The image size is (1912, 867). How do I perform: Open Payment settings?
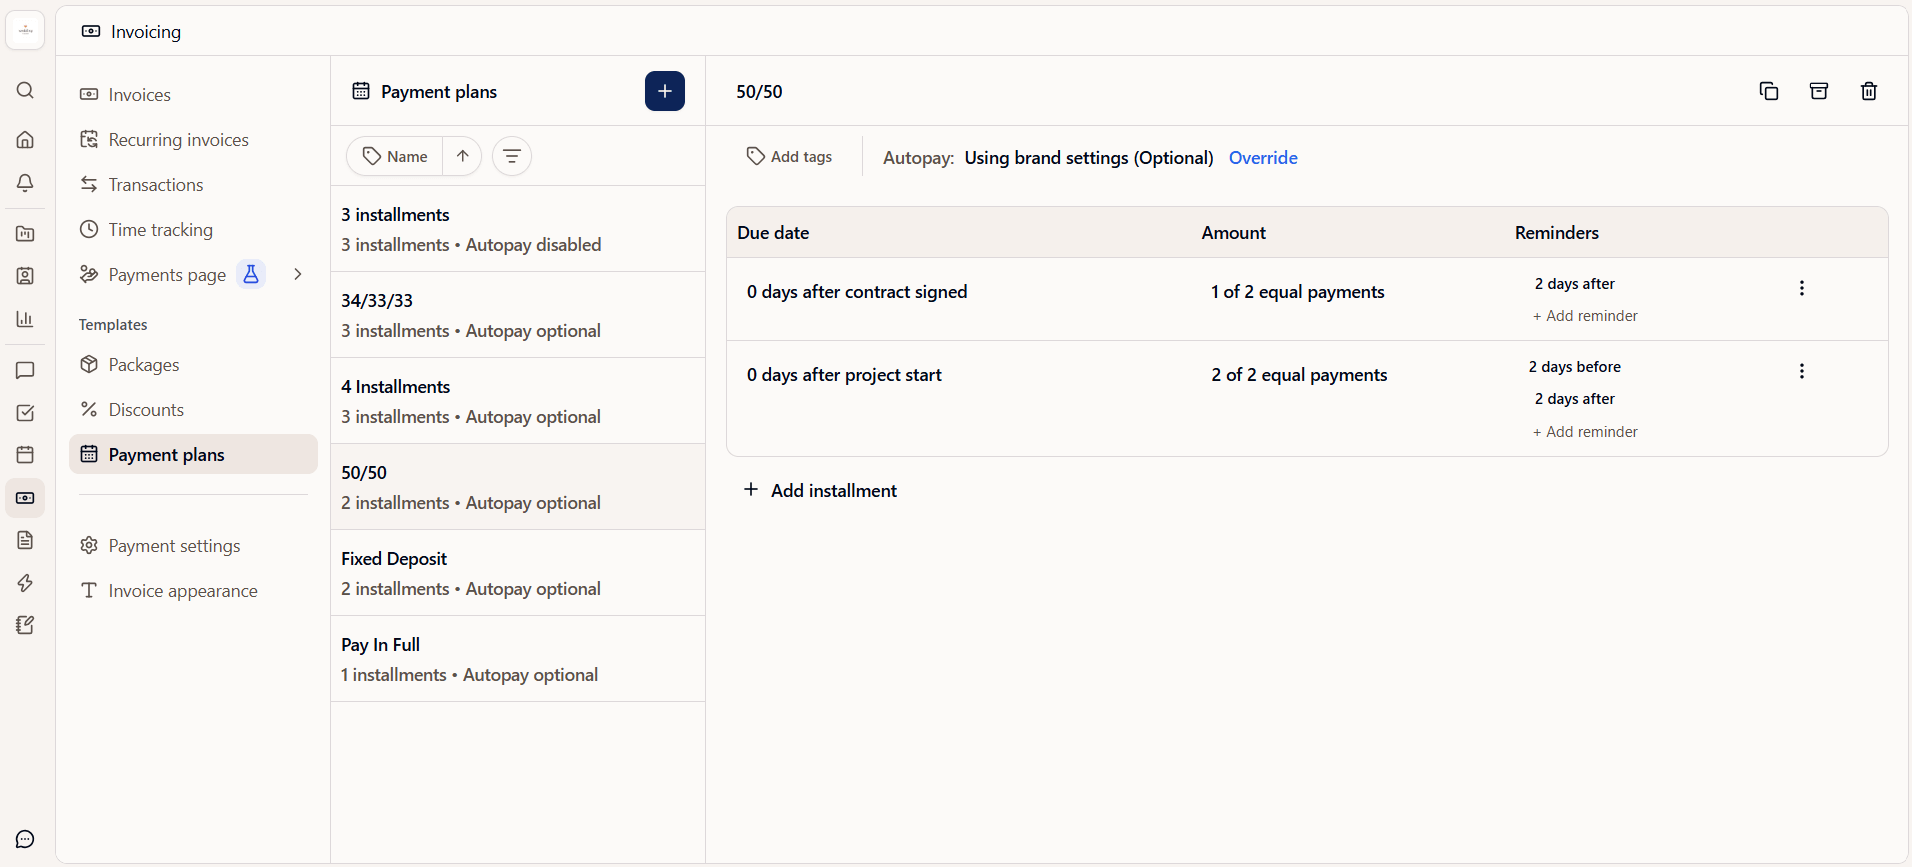(x=193, y=546)
